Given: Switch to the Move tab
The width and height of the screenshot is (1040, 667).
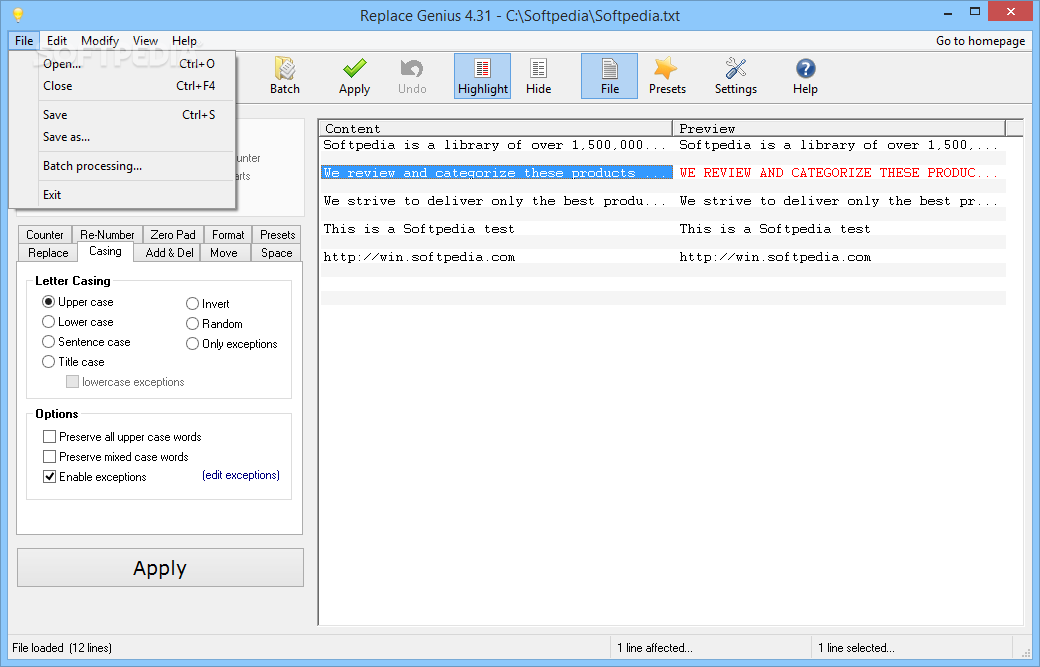Looking at the screenshot, I should coord(224,253).
